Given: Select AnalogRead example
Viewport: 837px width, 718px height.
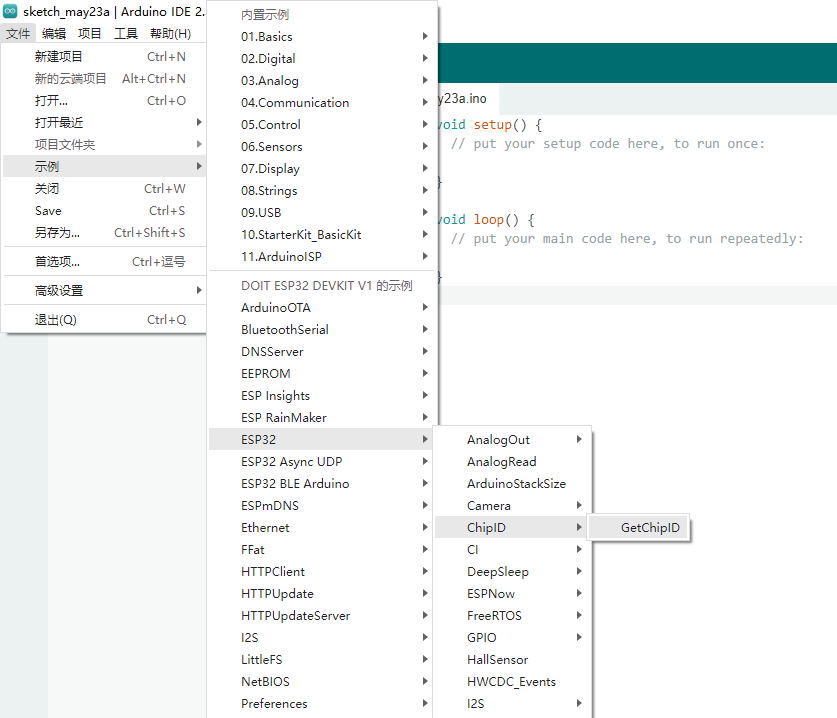Looking at the screenshot, I should [x=512, y=461].
